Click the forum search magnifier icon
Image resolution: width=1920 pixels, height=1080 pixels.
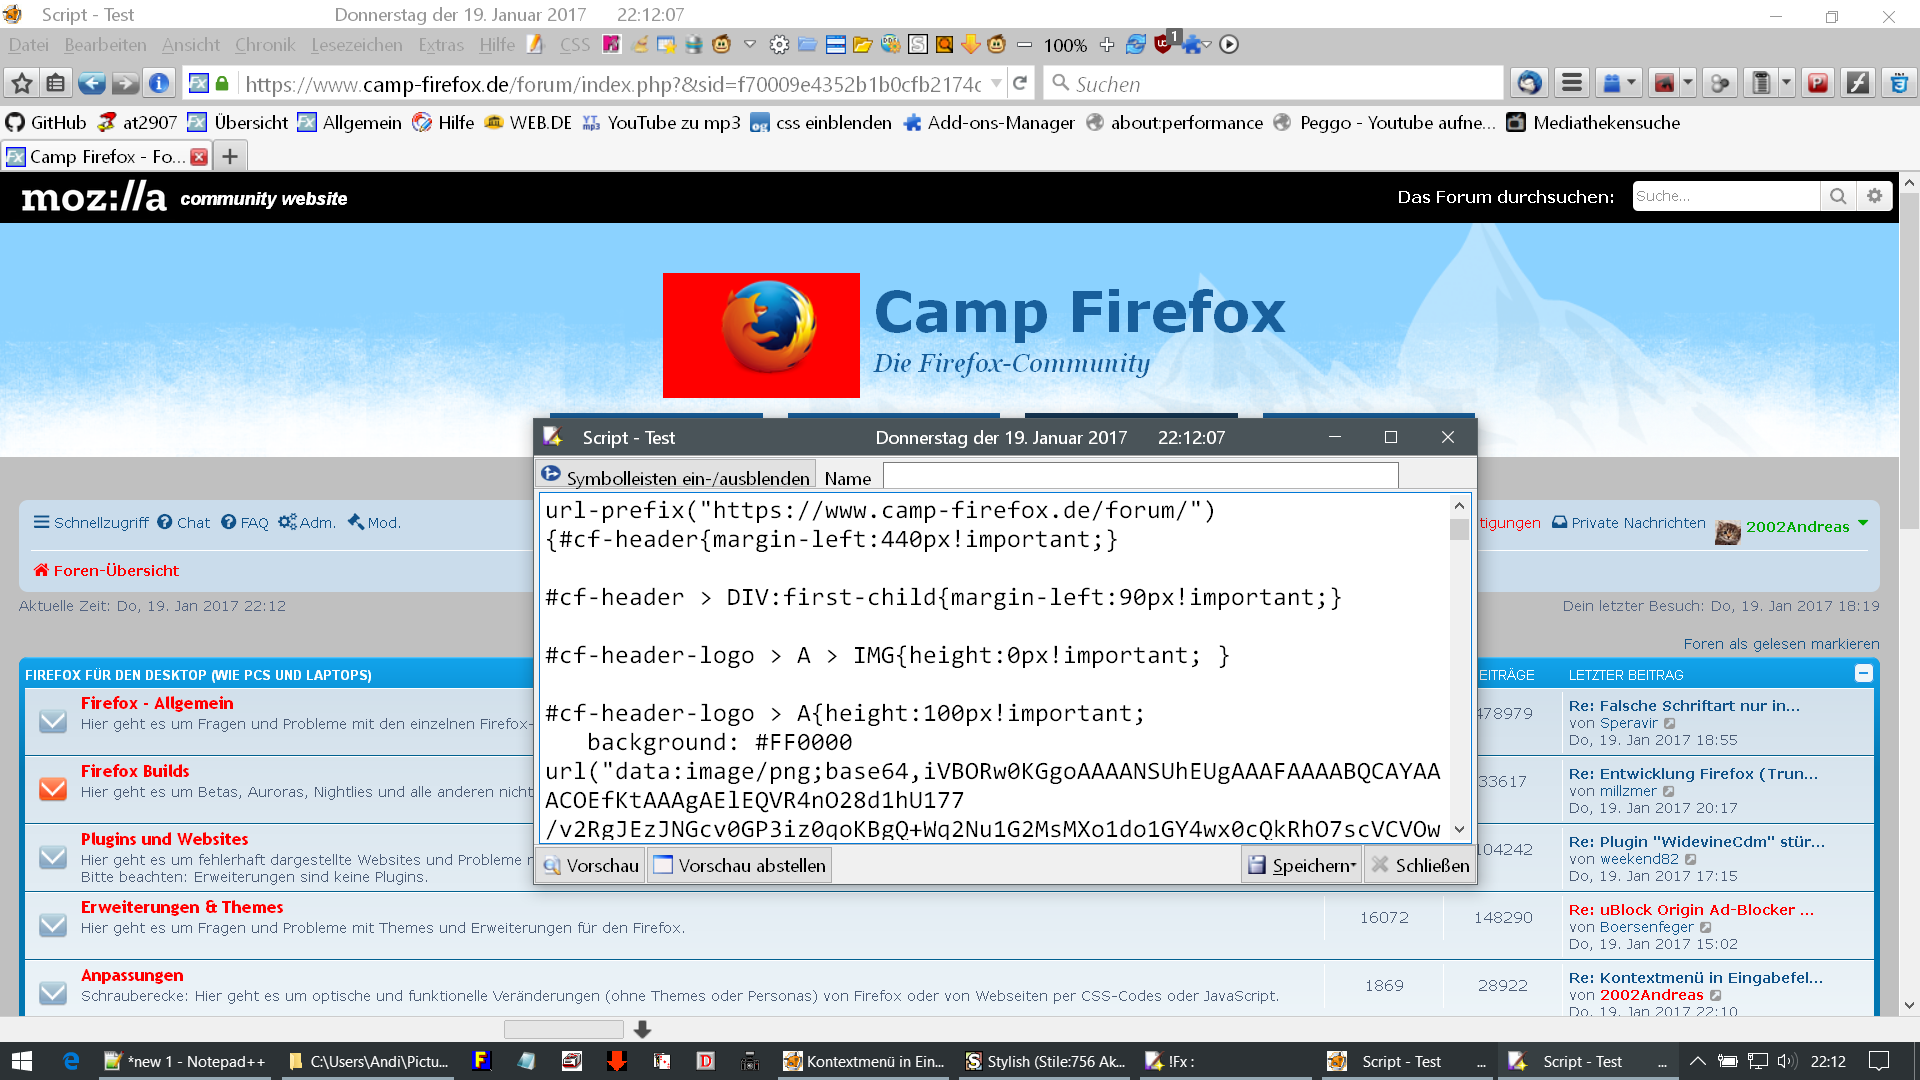(x=1838, y=197)
